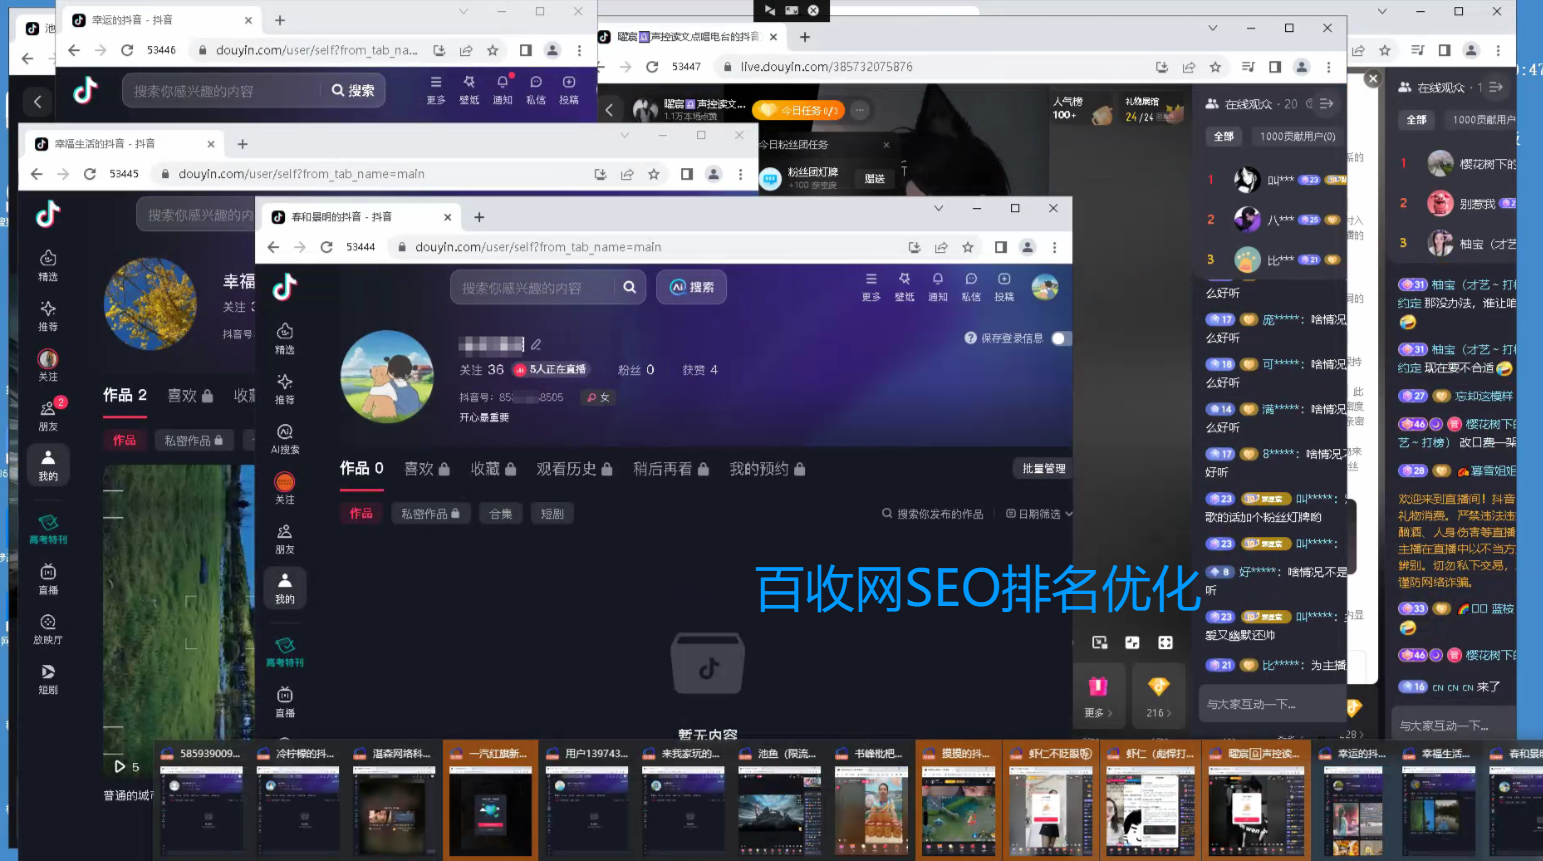Click the 今日任务 0/3 orange button
This screenshot has width=1543, height=861.
(x=799, y=110)
